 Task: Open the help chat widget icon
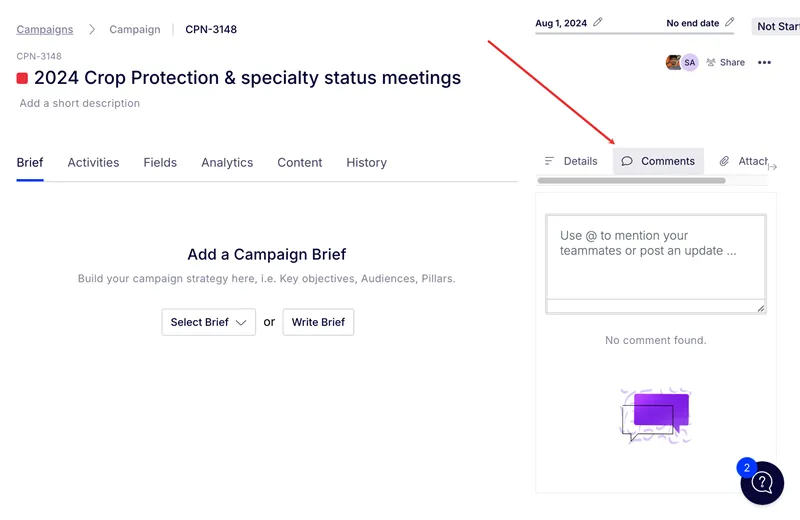coord(762,483)
